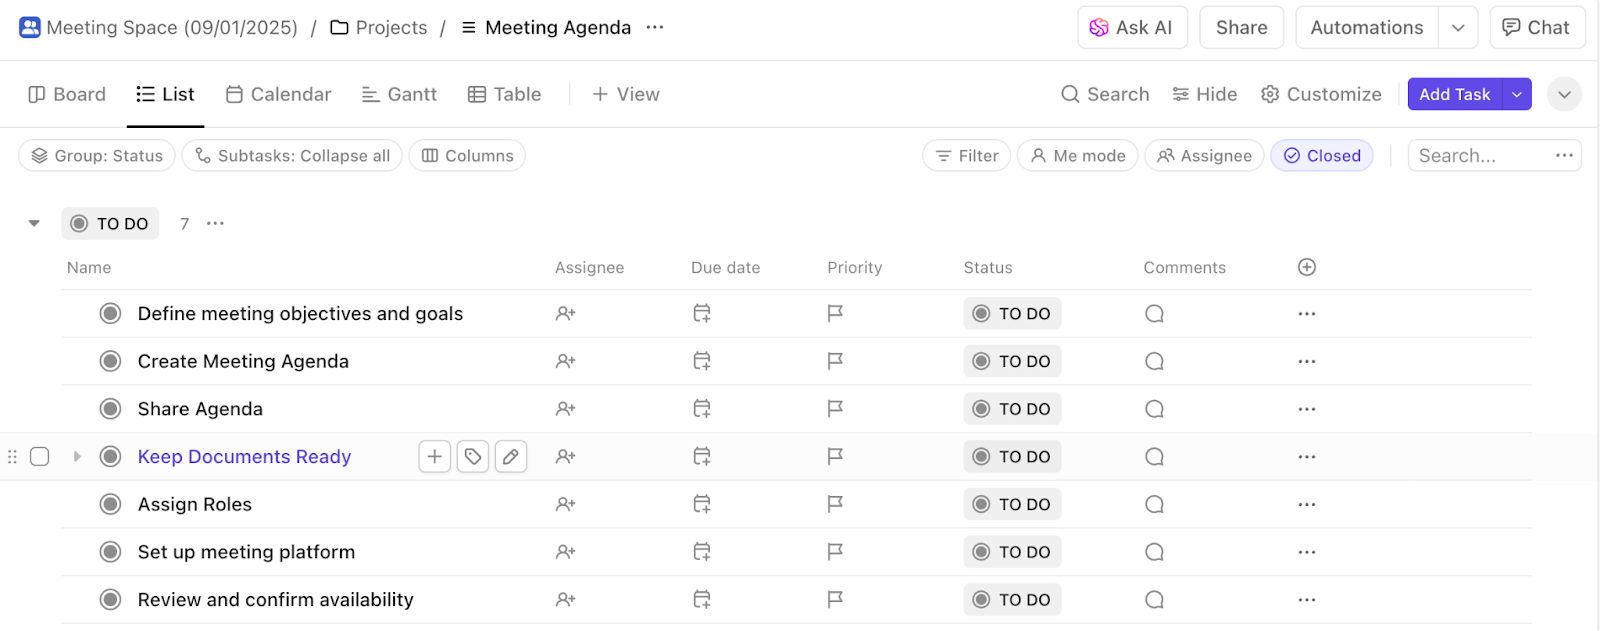Collapse the TO DO group
The width and height of the screenshot is (1600, 631).
(x=33, y=223)
